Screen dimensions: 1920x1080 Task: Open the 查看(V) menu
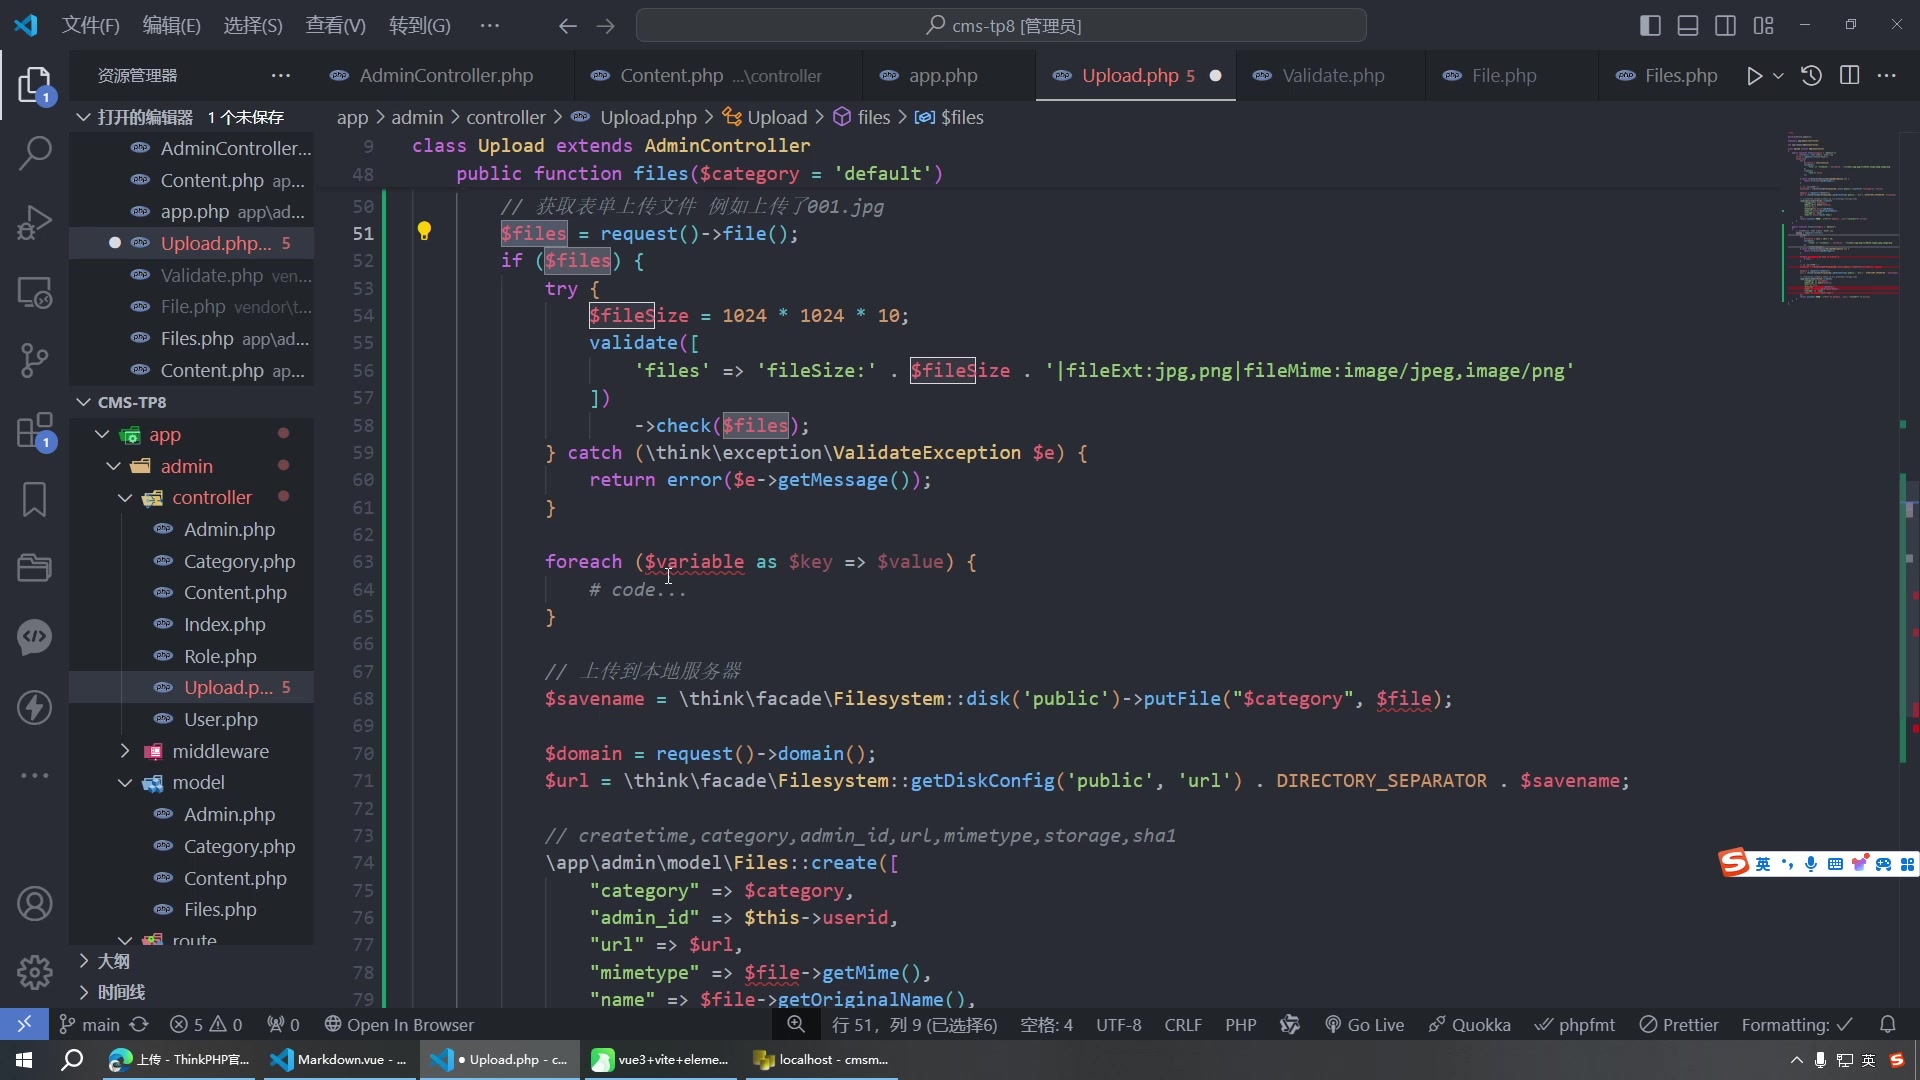pos(335,25)
